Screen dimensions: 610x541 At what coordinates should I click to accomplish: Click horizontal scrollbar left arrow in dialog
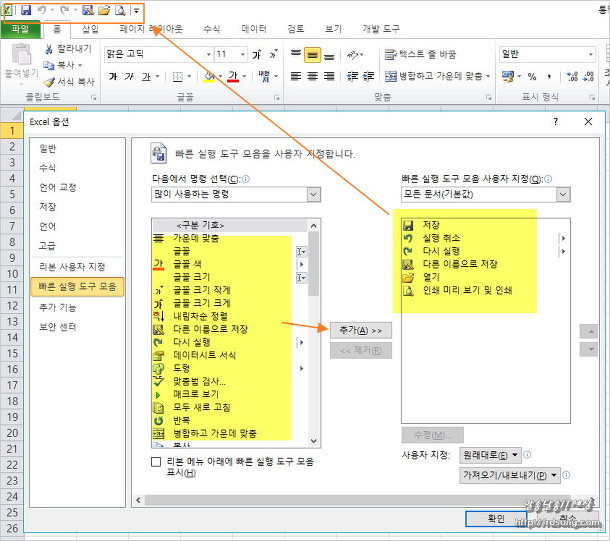tap(138, 500)
